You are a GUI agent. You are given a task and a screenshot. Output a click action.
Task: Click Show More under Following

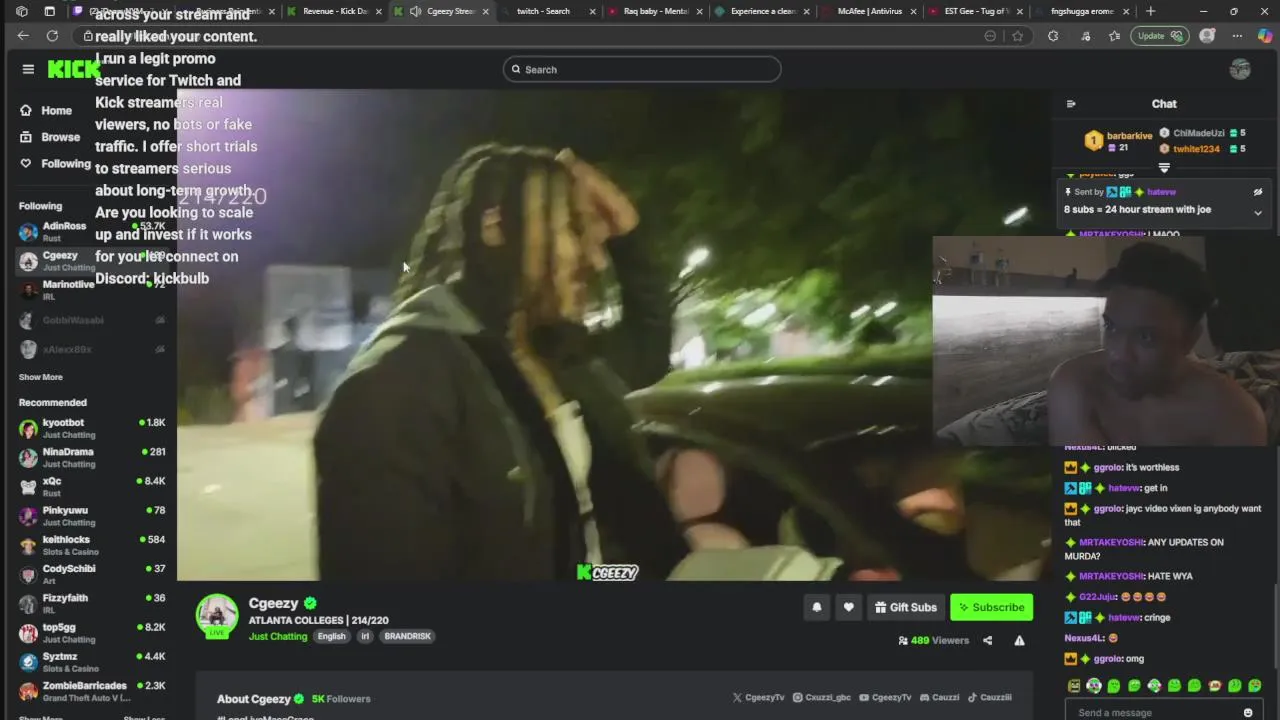tap(41, 377)
